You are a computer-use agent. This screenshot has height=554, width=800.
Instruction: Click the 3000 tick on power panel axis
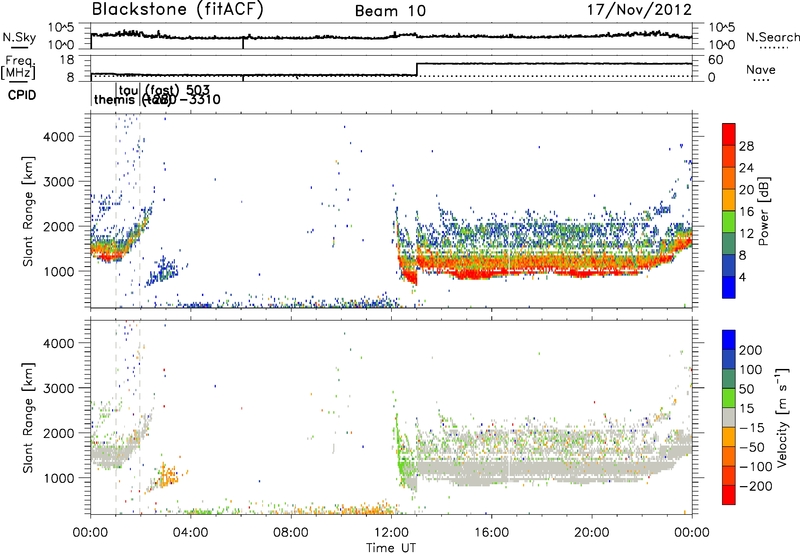[x=58, y=182]
